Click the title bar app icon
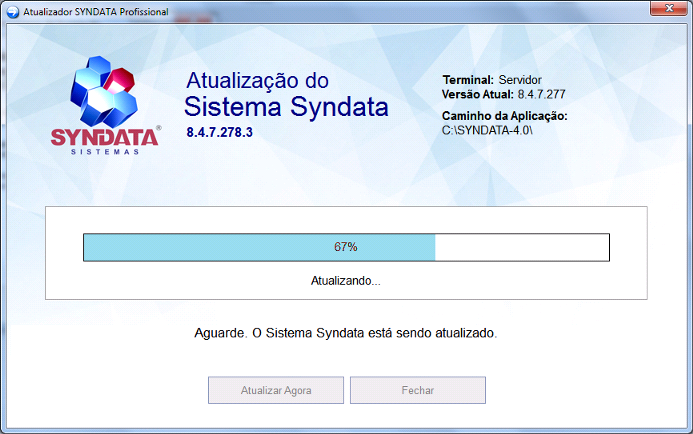This screenshot has width=693, height=434. [x=13, y=12]
